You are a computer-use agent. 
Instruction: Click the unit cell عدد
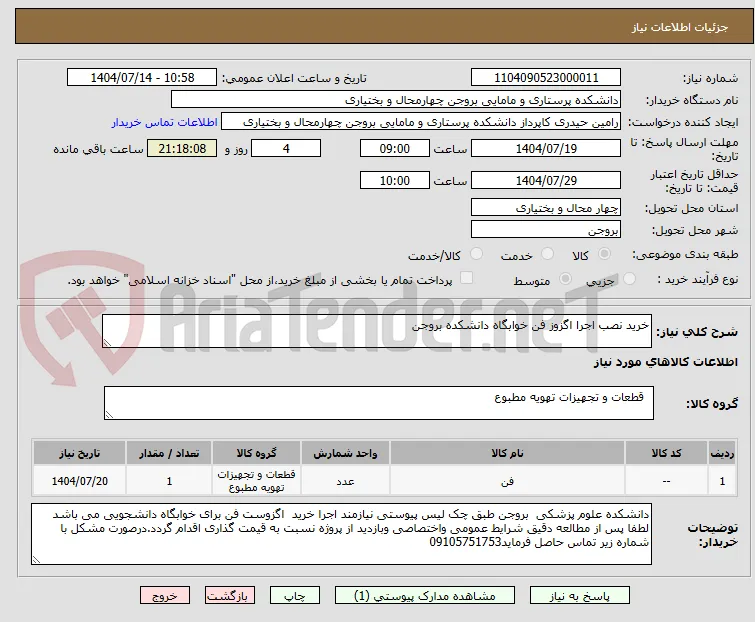(x=345, y=480)
